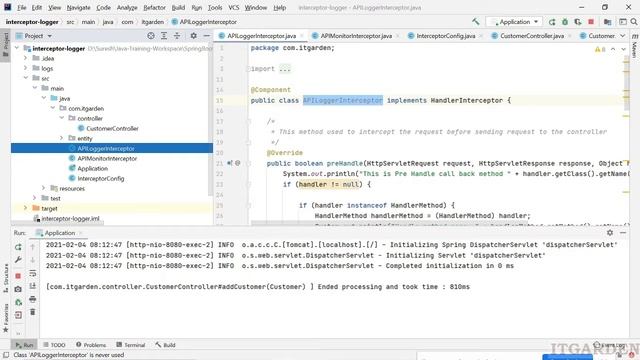Open the Refactor menu
The width and height of the screenshot is (640, 360).
click(154, 7)
